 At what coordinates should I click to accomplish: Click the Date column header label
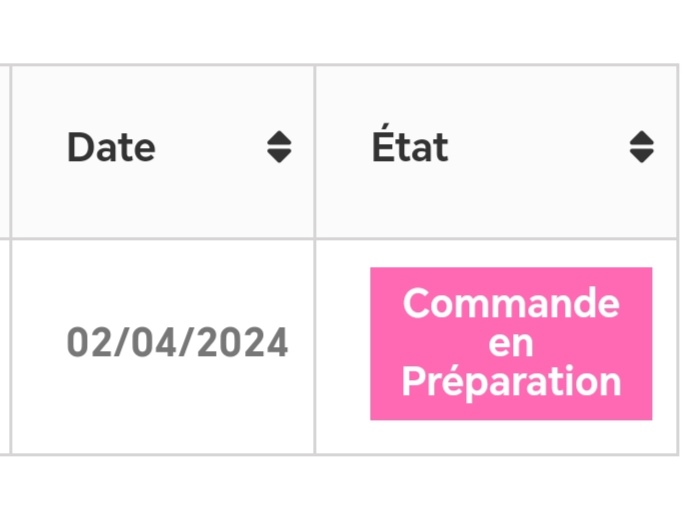coord(111,148)
